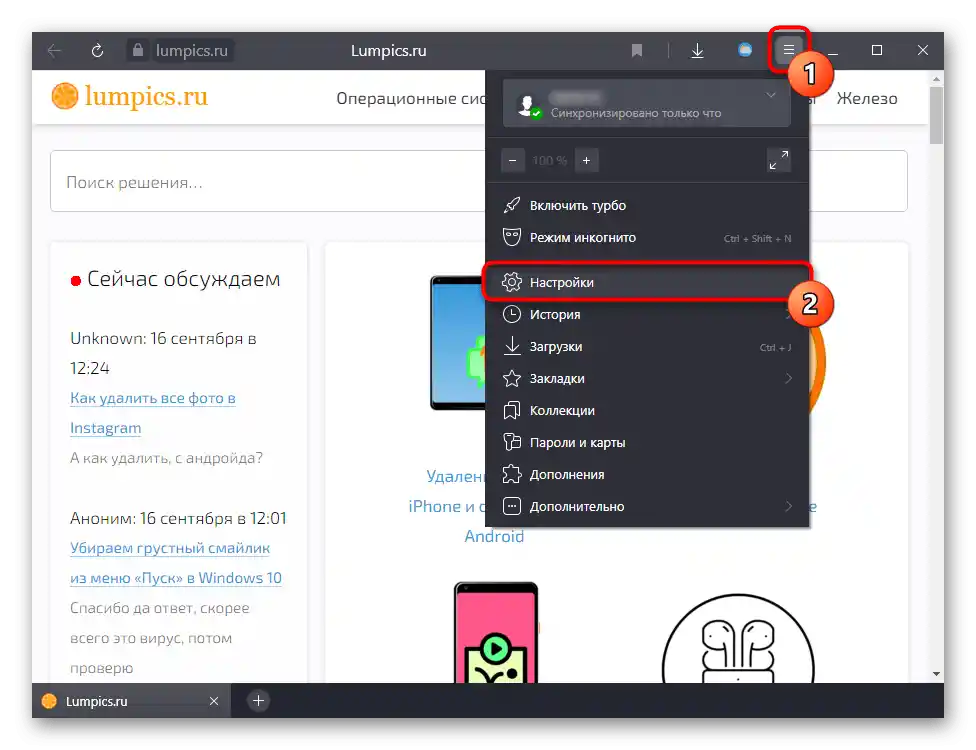Click the blue tablet Android thumbnail
This screenshot has height=750, width=976.
click(x=458, y=343)
